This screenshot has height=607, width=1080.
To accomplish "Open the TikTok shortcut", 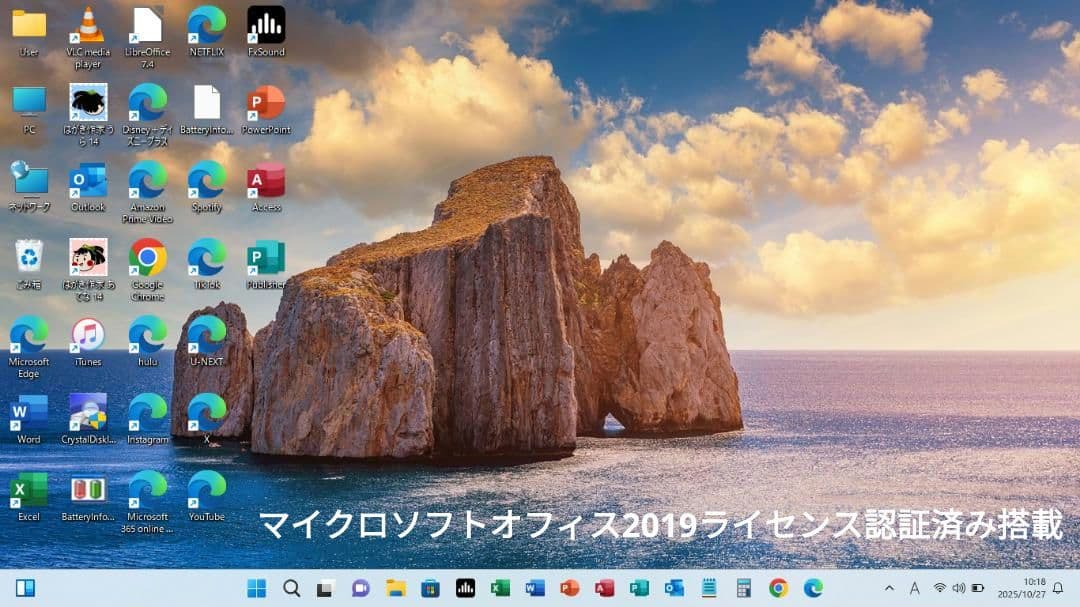I will tap(206, 256).
